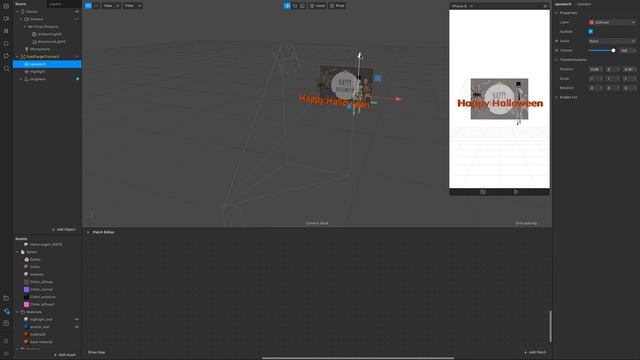
Task: Click the Microphone bulb icon in Scene tree
Action: click(27, 49)
